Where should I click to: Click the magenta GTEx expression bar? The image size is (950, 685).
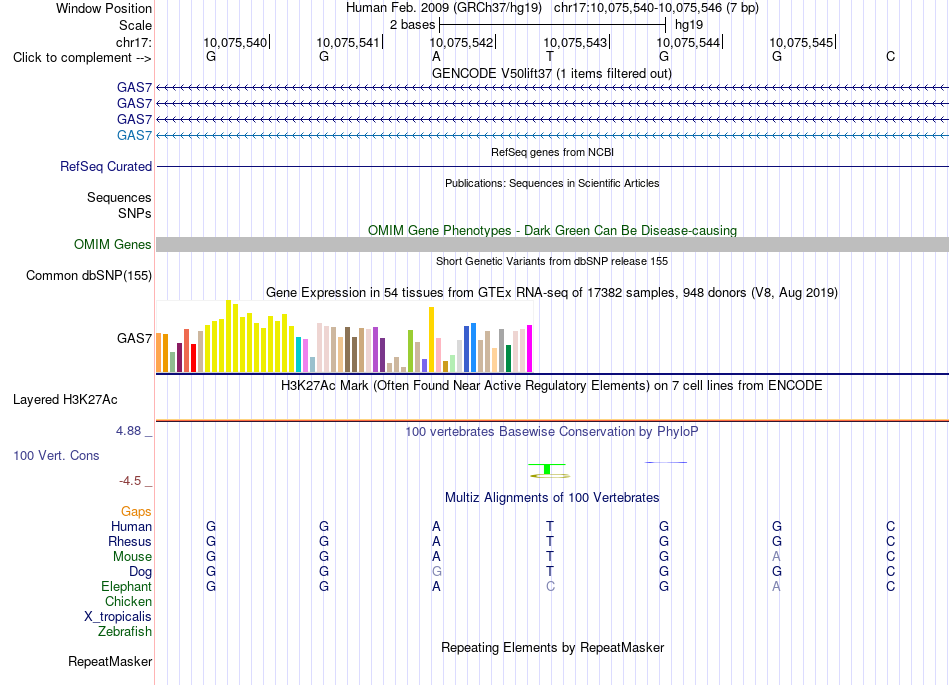coord(530,348)
